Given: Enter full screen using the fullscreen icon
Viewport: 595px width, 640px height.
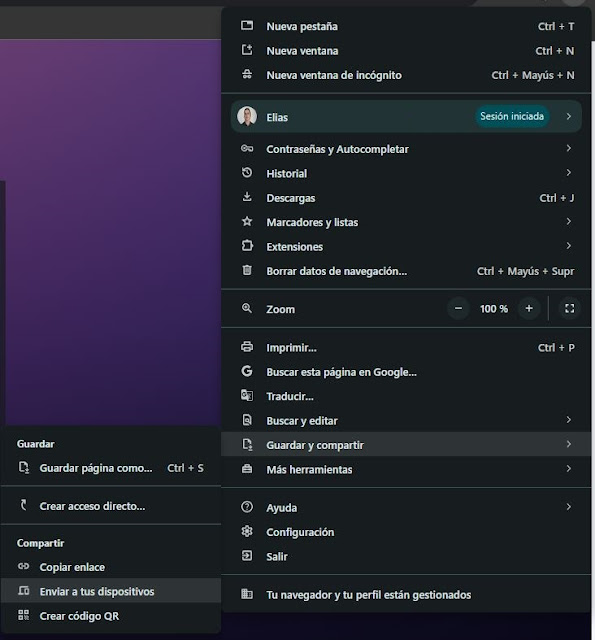Looking at the screenshot, I should [x=570, y=308].
